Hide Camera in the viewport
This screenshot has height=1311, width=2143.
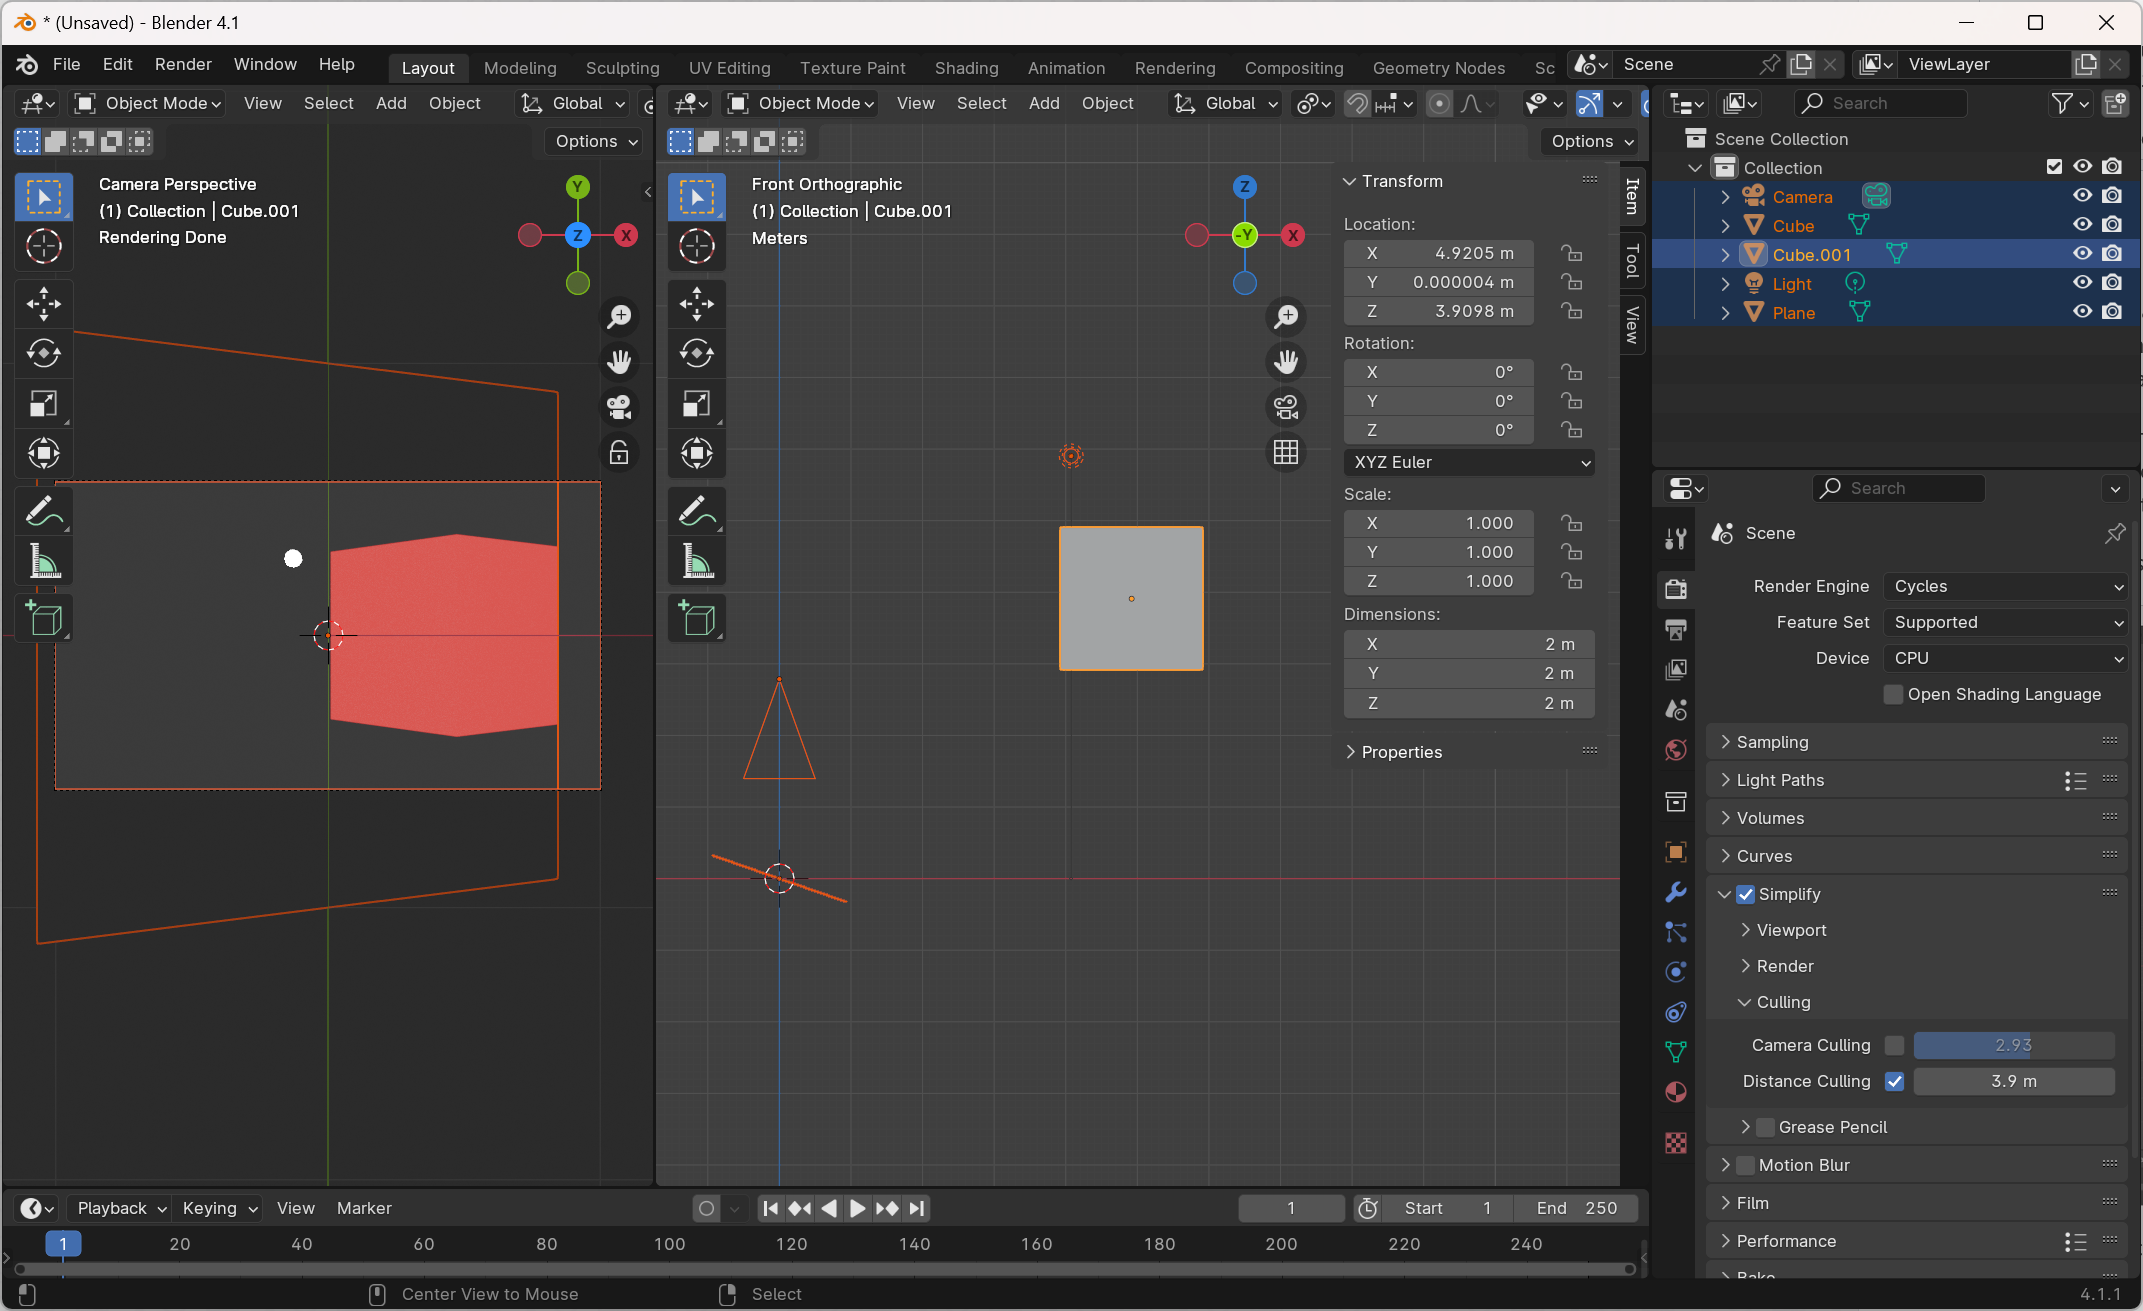(2083, 196)
